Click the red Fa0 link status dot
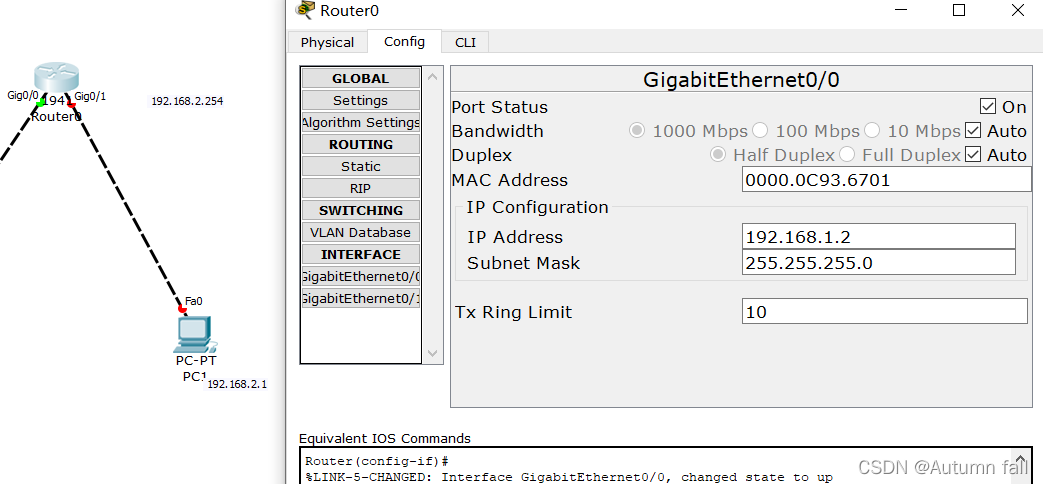Image resolution: width=1043 pixels, height=484 pixels. (182, 309)
